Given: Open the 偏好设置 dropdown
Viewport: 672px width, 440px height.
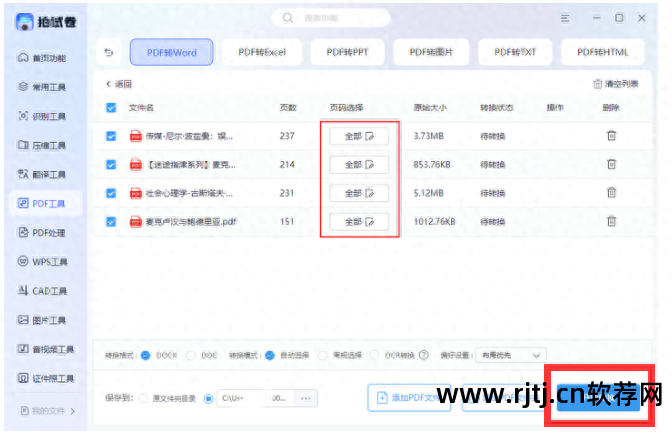Looking at the screenshot, I should coord(511,355).
